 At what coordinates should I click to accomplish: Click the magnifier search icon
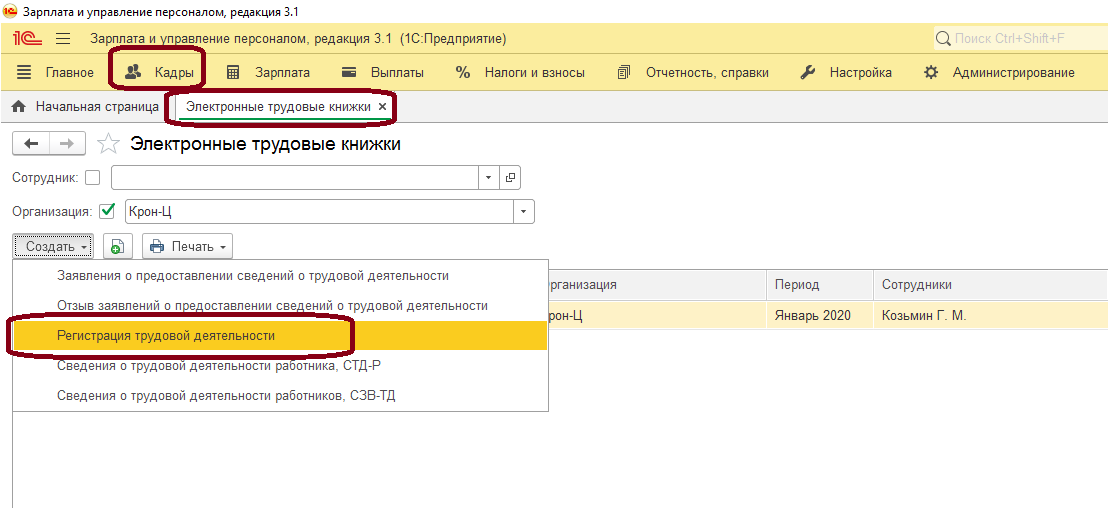click(x=943, y=38)
